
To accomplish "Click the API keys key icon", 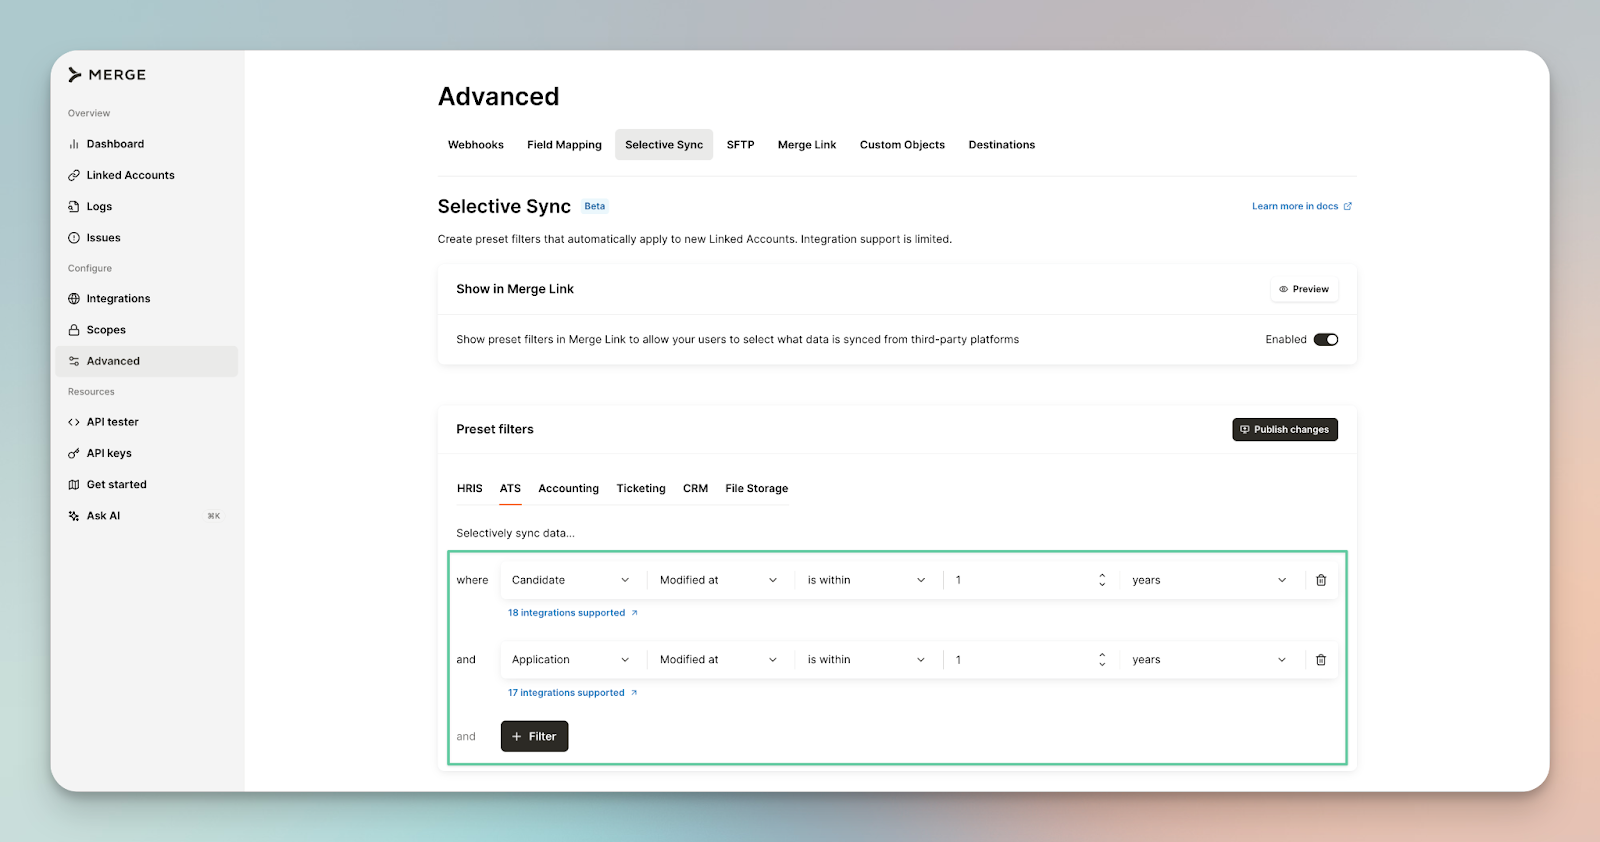I will (74, 453).
